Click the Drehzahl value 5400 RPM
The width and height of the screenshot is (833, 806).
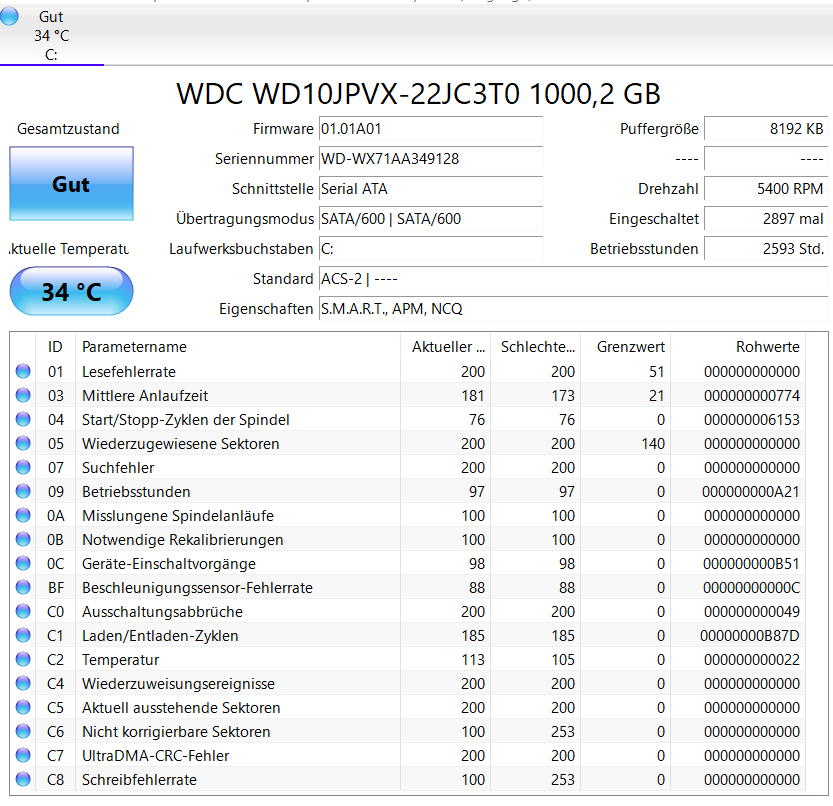coord(766,189)
